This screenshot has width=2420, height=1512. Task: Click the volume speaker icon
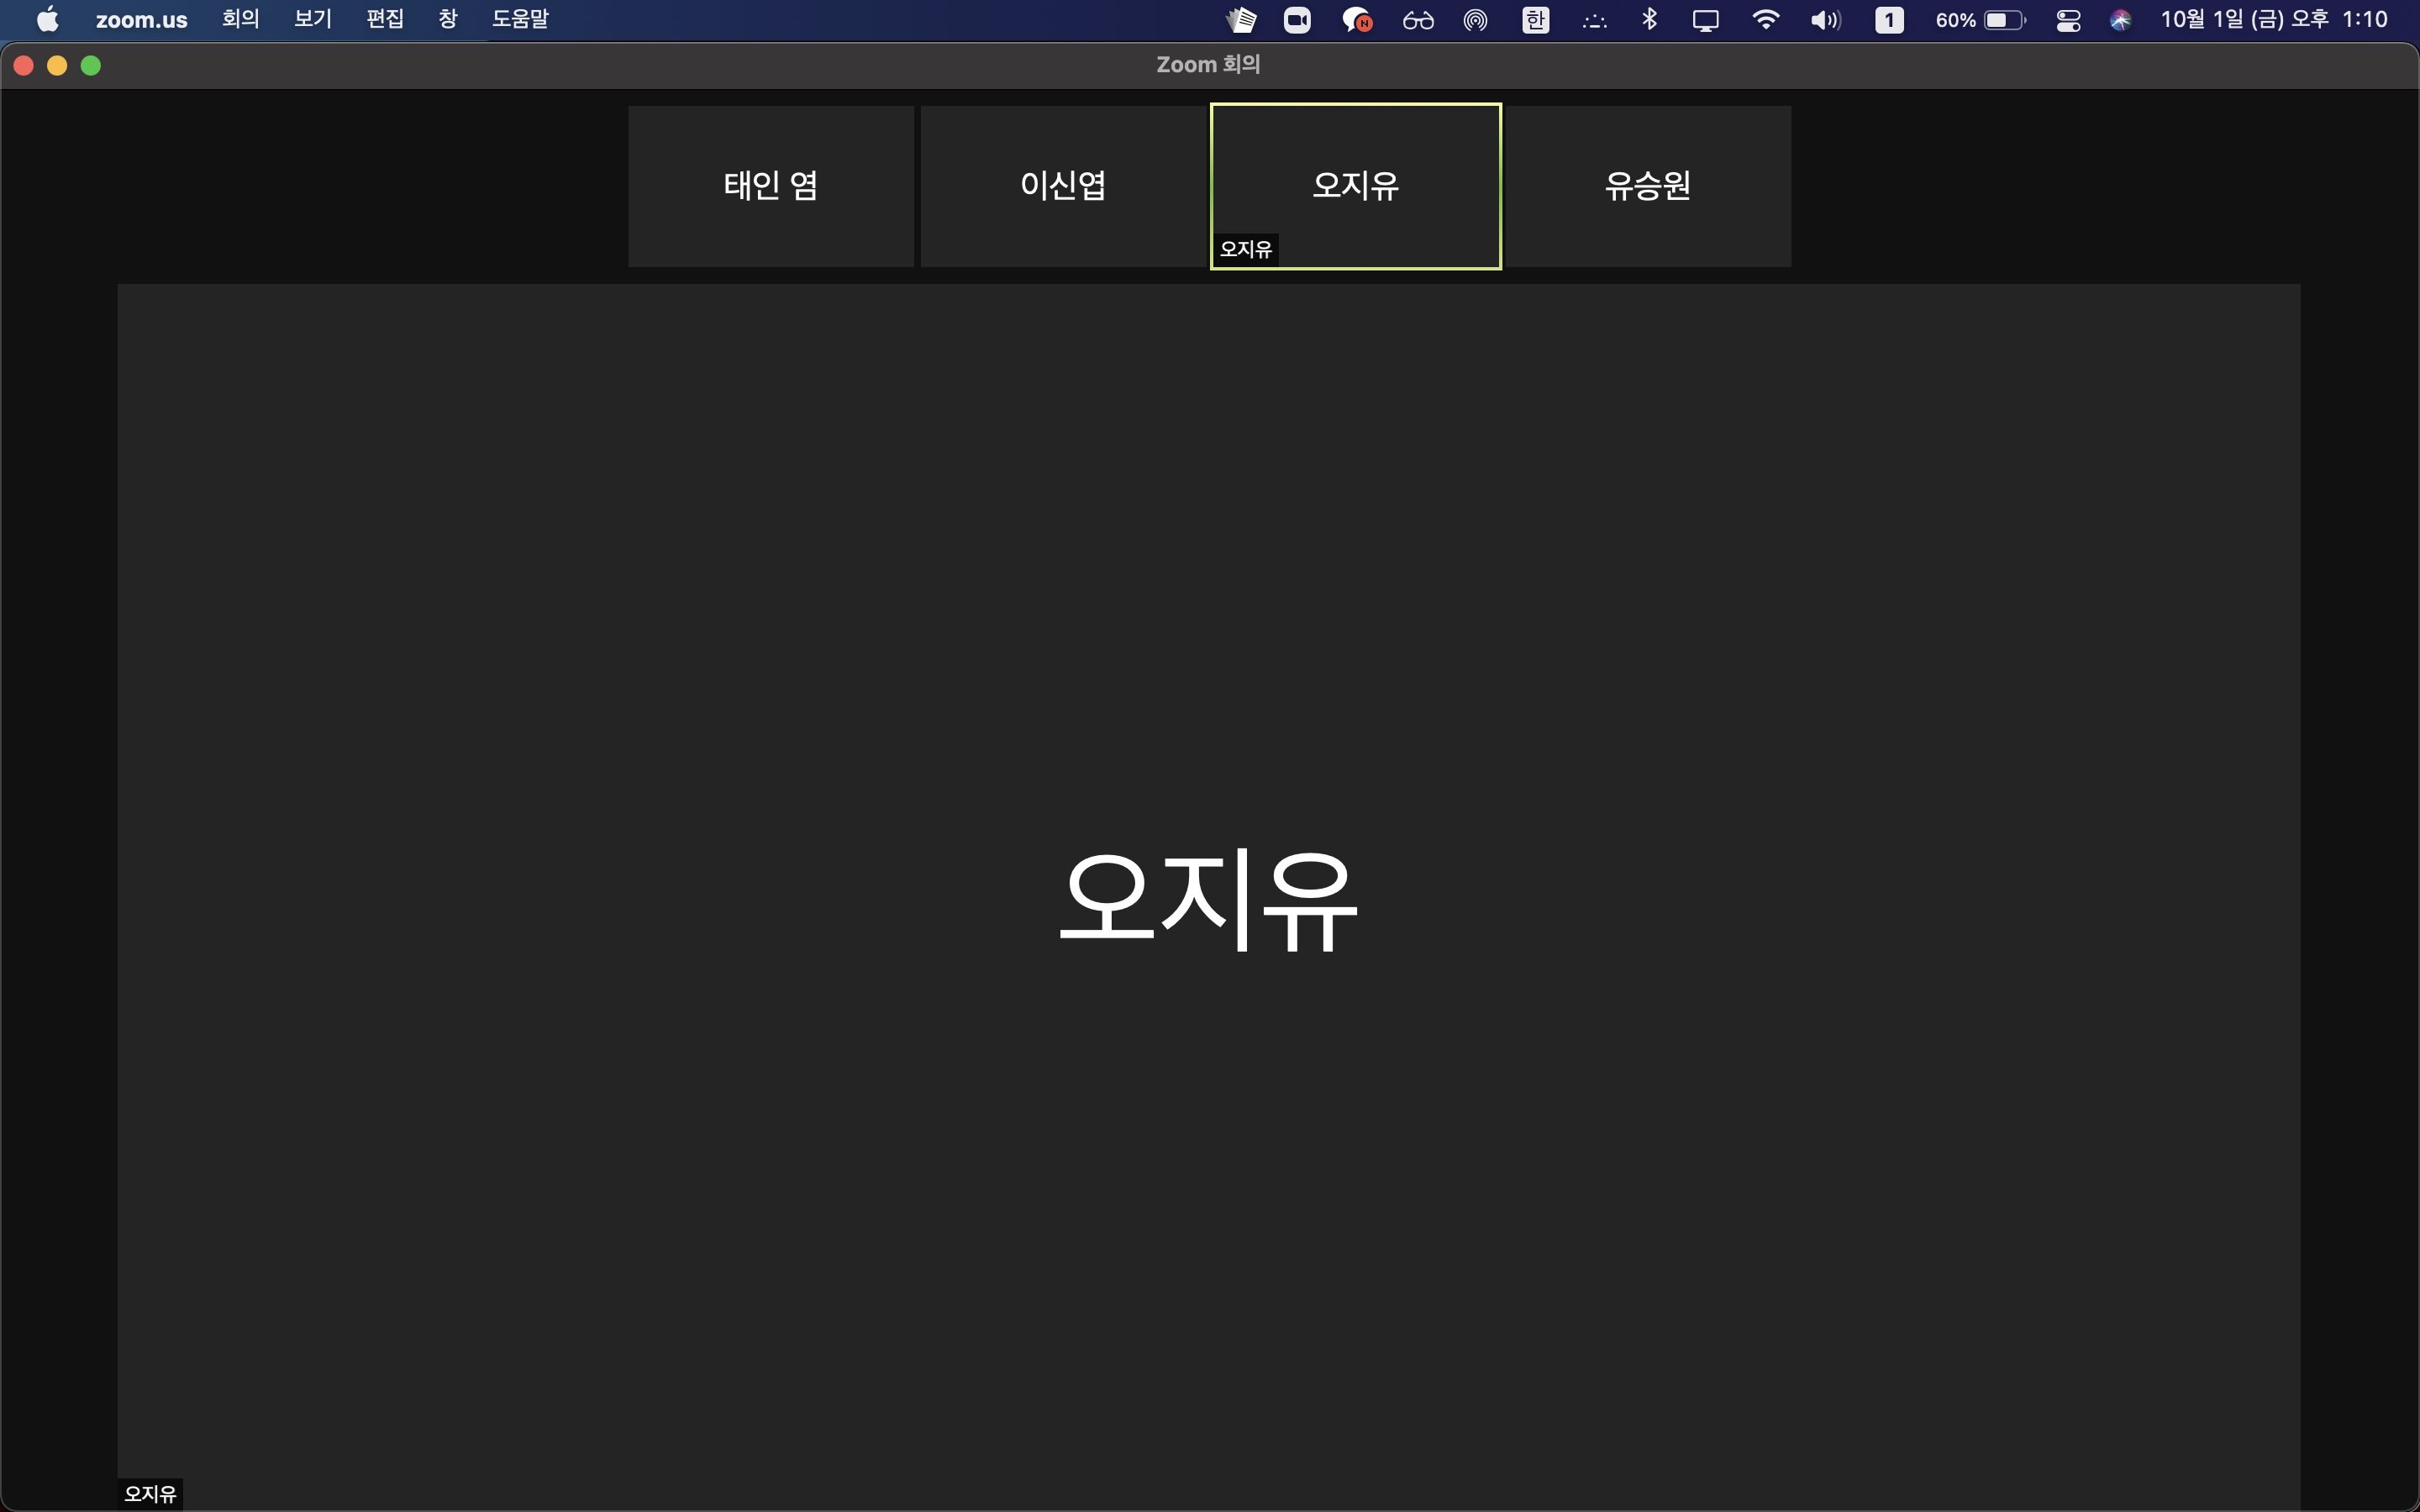click(x=1825, y=20)
